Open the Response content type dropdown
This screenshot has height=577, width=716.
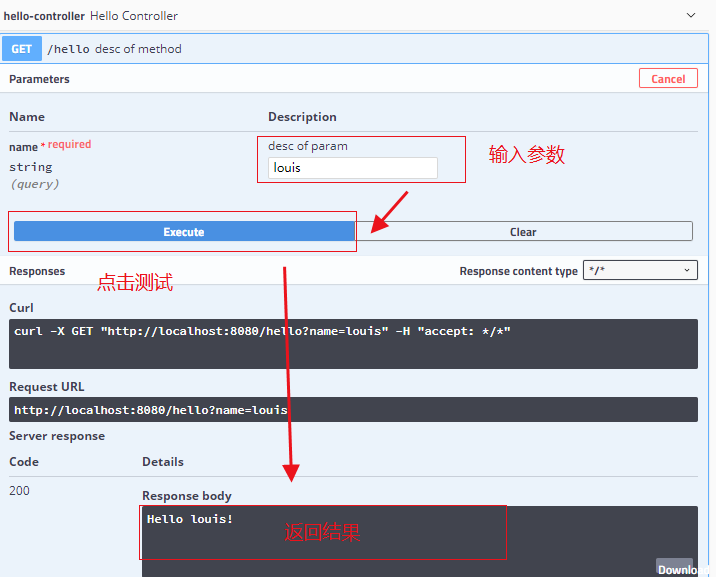click(640, 270)
